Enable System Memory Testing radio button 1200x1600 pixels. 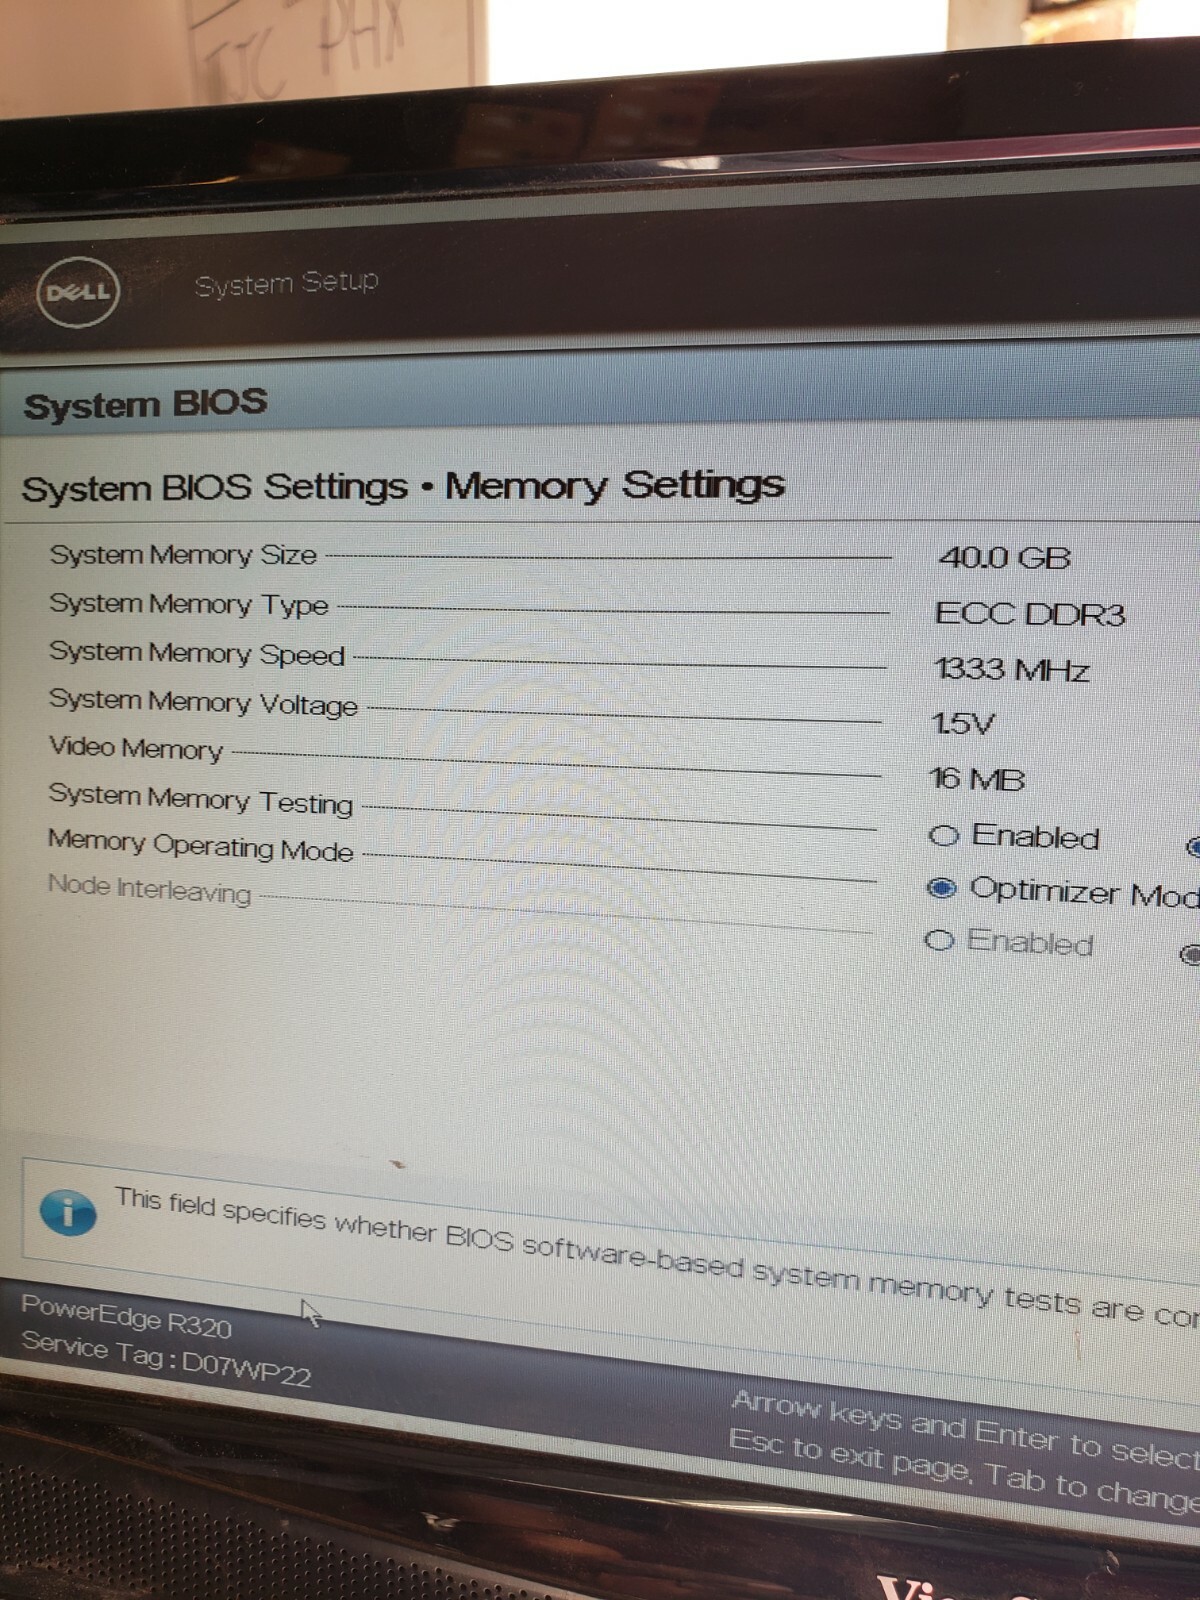tap(943, 835)
